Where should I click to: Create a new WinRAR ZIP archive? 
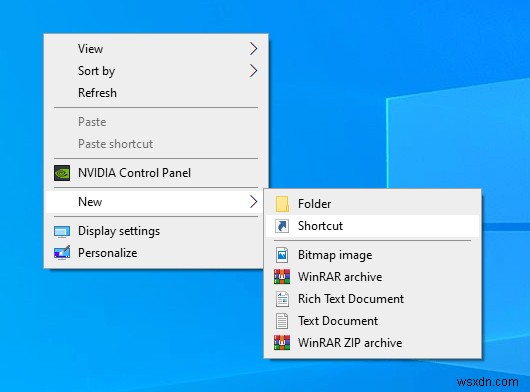click(x=372, y=343)
